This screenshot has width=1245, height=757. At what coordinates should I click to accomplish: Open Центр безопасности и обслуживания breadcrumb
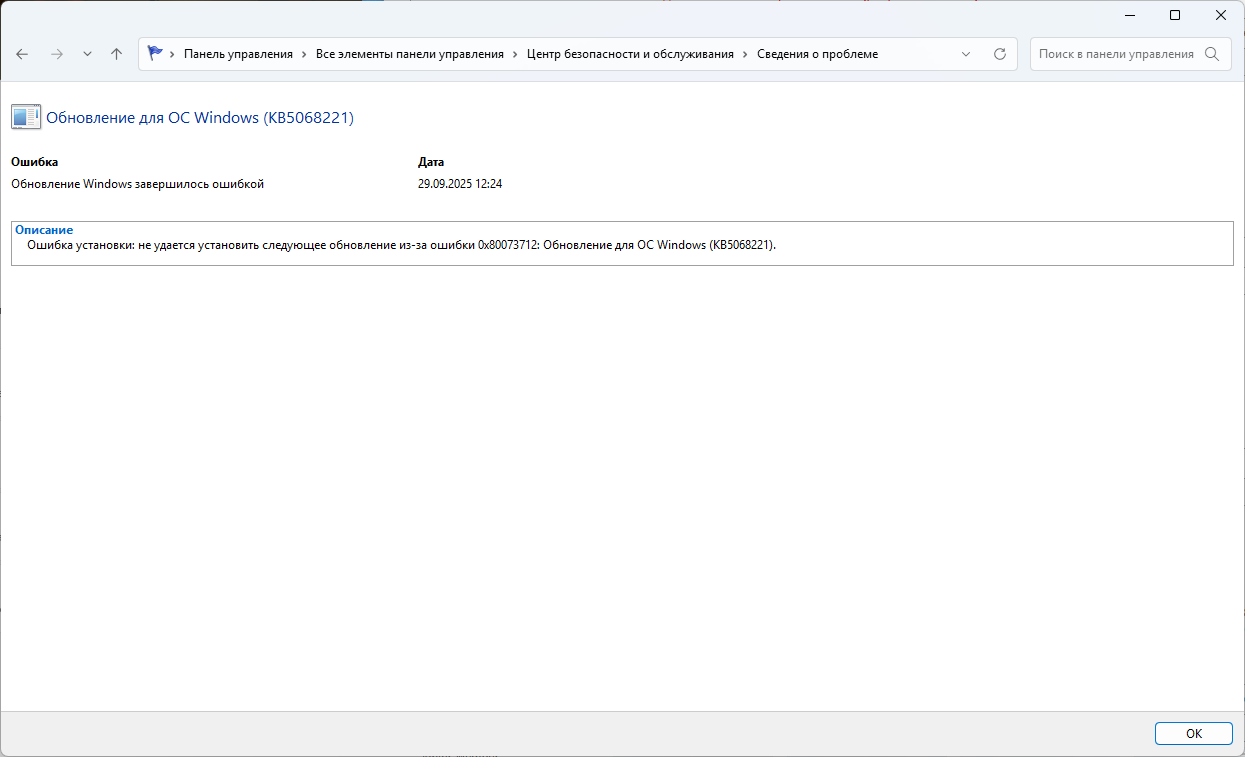(630, 54)
